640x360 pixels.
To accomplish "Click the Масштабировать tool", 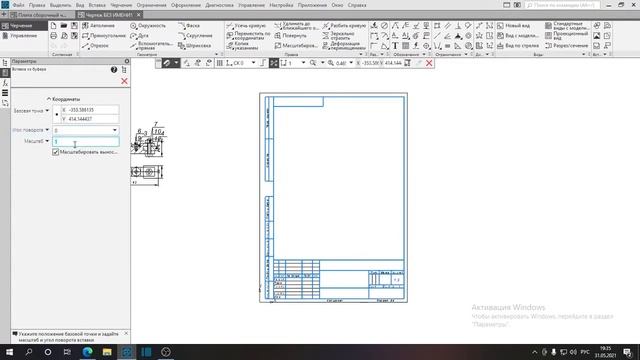I will click(x=296, y=46).
